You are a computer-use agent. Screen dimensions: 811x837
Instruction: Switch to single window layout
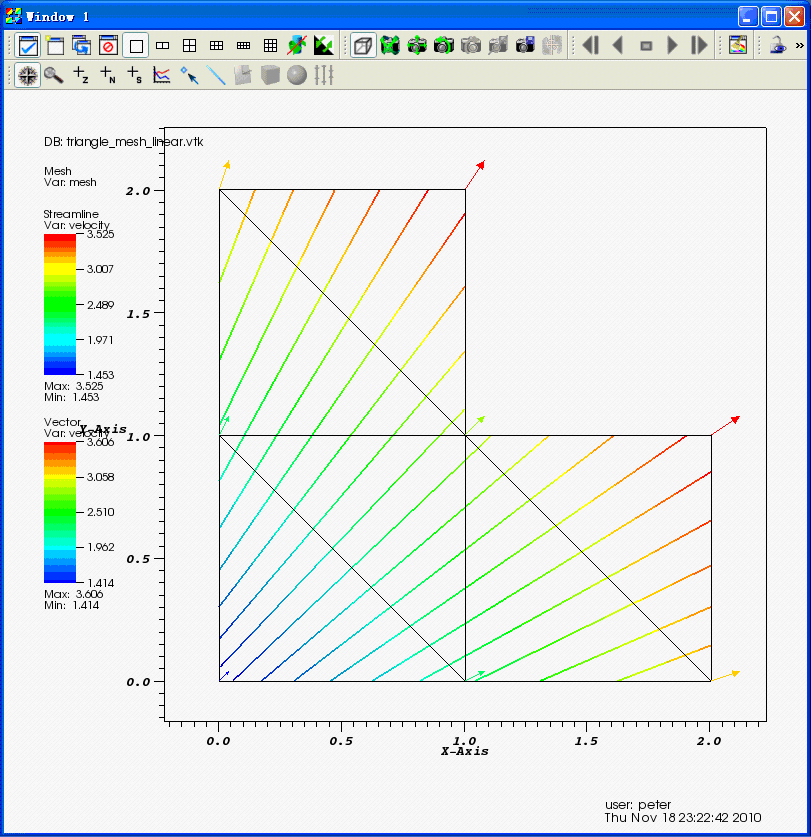point(135,45)
